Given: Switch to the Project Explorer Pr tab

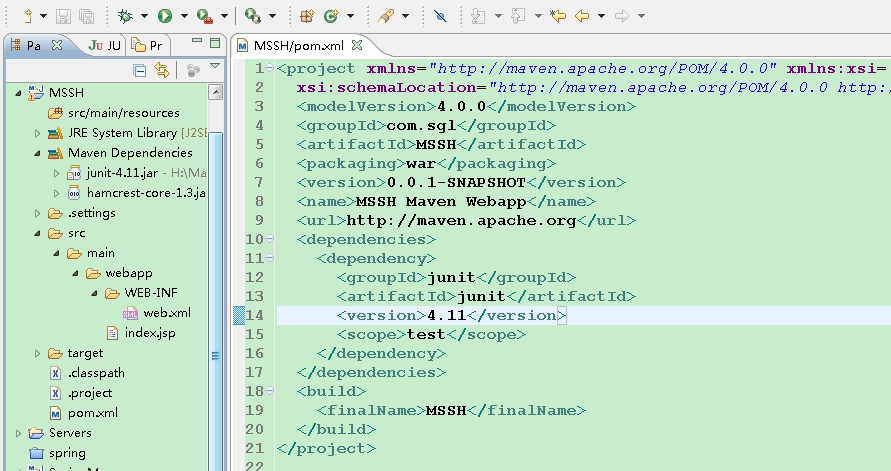Looking at the screenshot, I should pyautogui.click(x=147, y=45).
